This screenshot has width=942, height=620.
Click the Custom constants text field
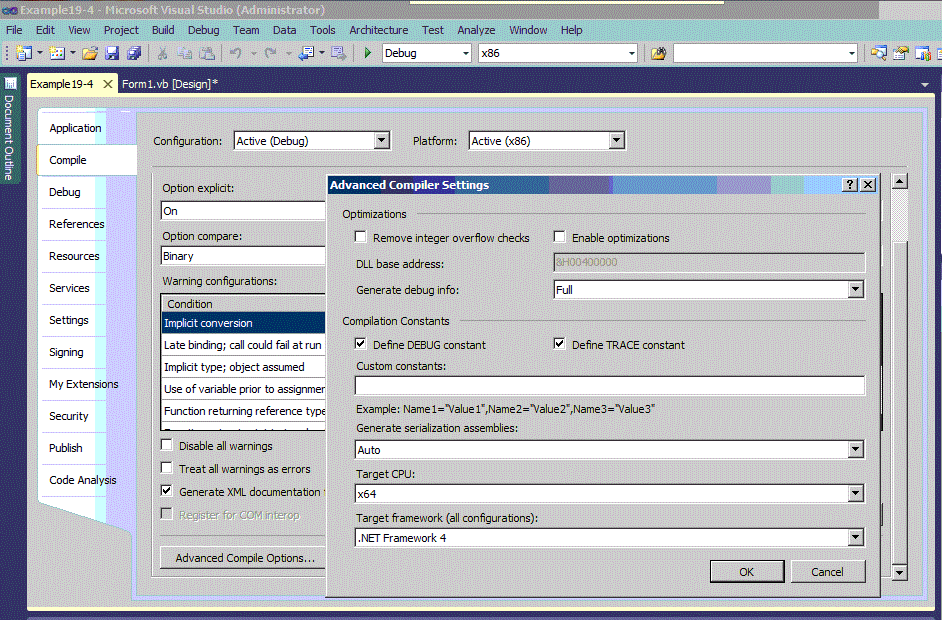click(609, 386)
